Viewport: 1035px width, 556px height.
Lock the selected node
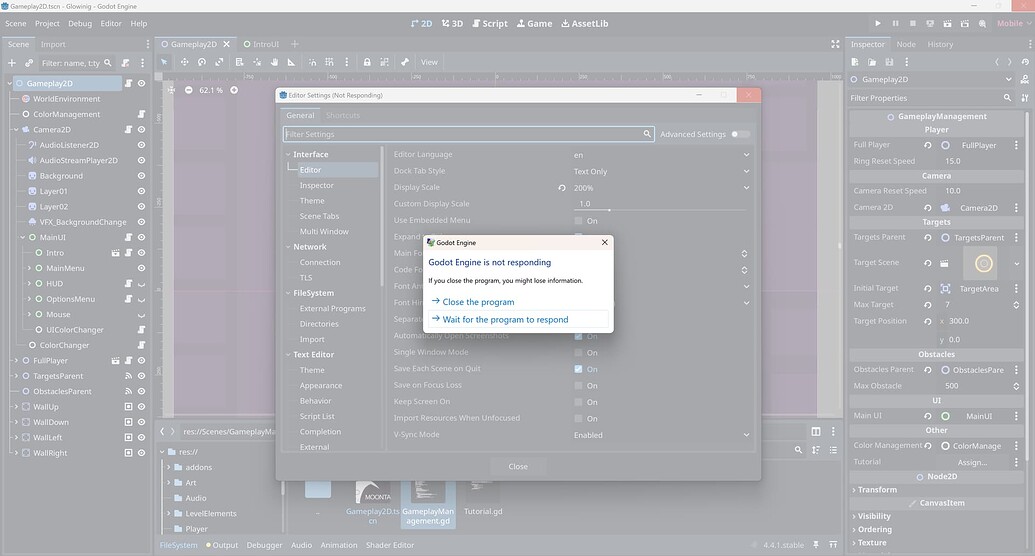(367, 62)
